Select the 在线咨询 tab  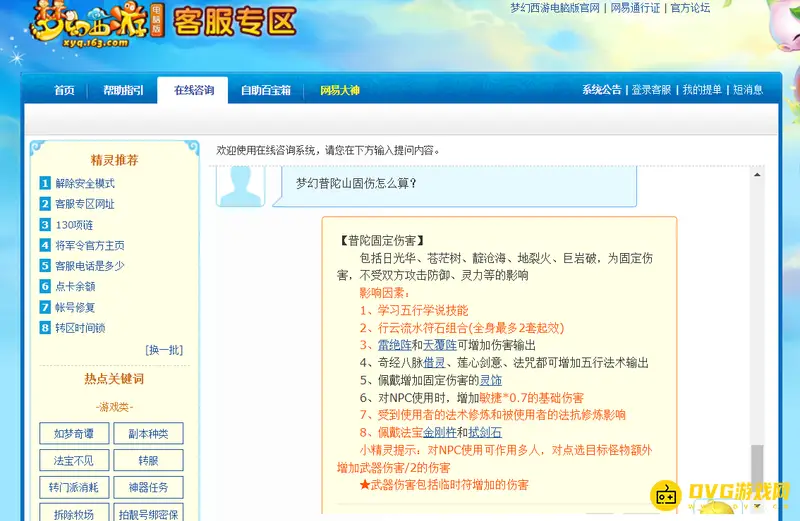point(193,90)
